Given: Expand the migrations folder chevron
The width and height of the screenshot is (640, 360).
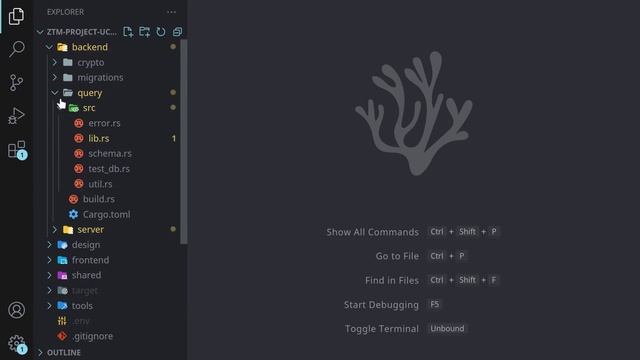Looking at the screenshot, I should click(55, 78).
